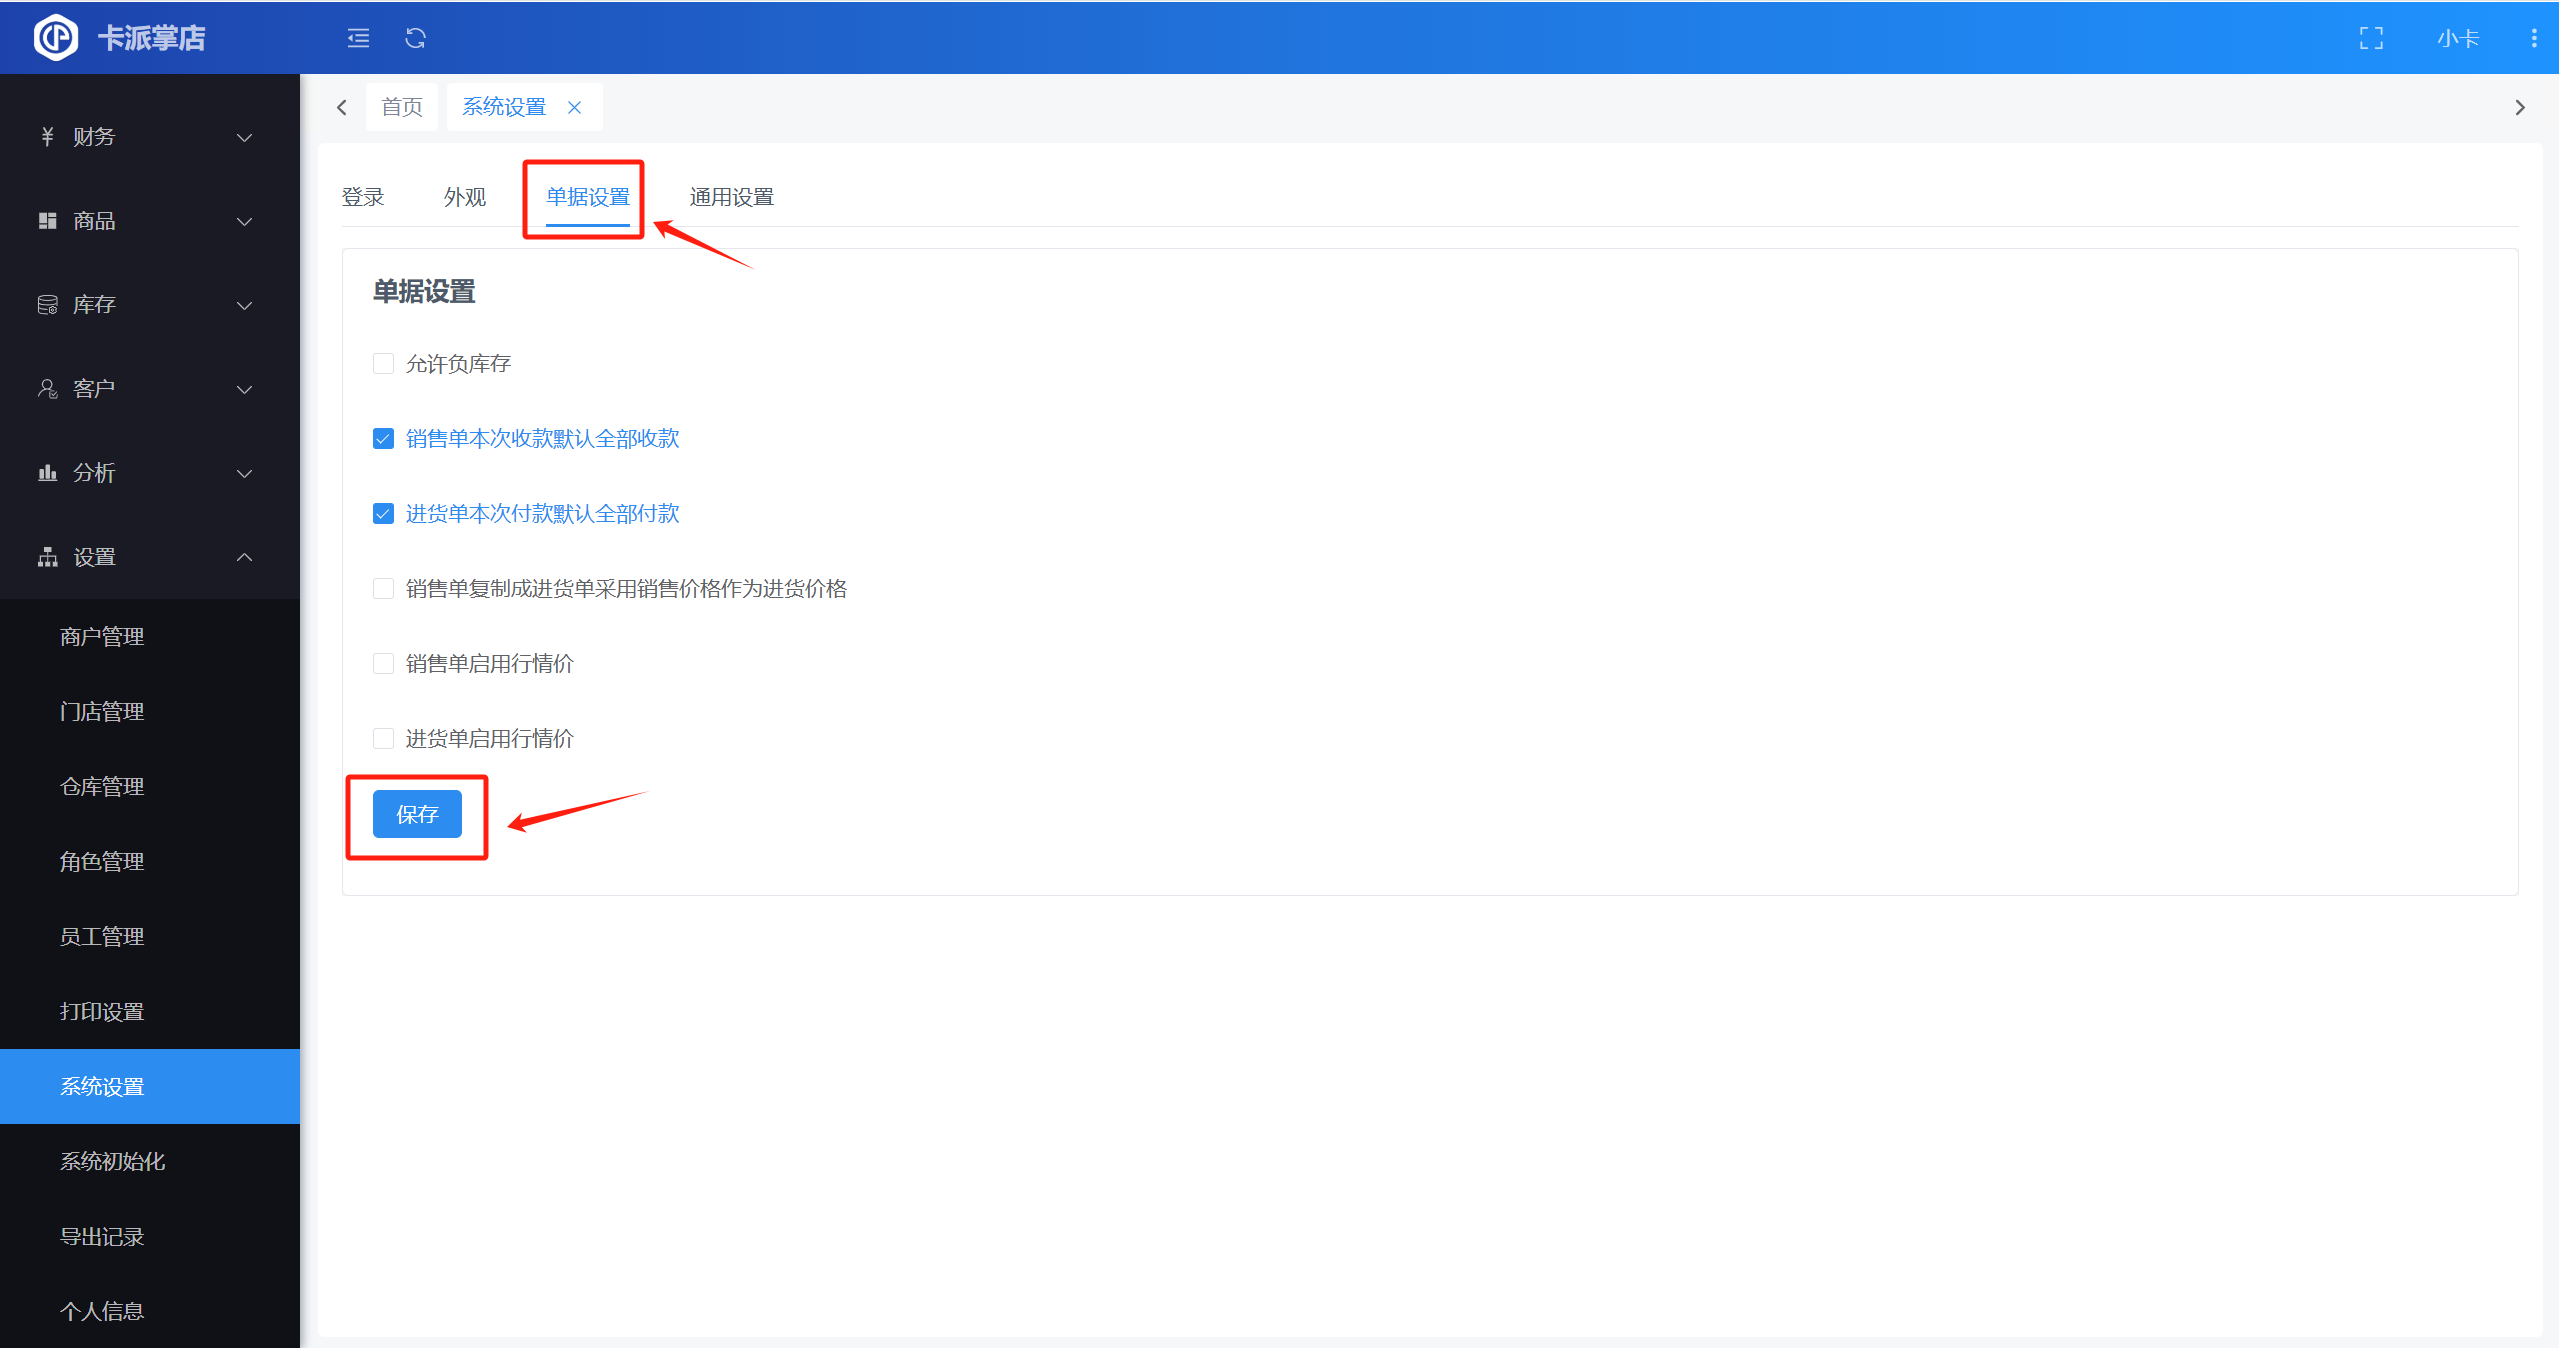Click the refresh icon in header

point(415,38)
